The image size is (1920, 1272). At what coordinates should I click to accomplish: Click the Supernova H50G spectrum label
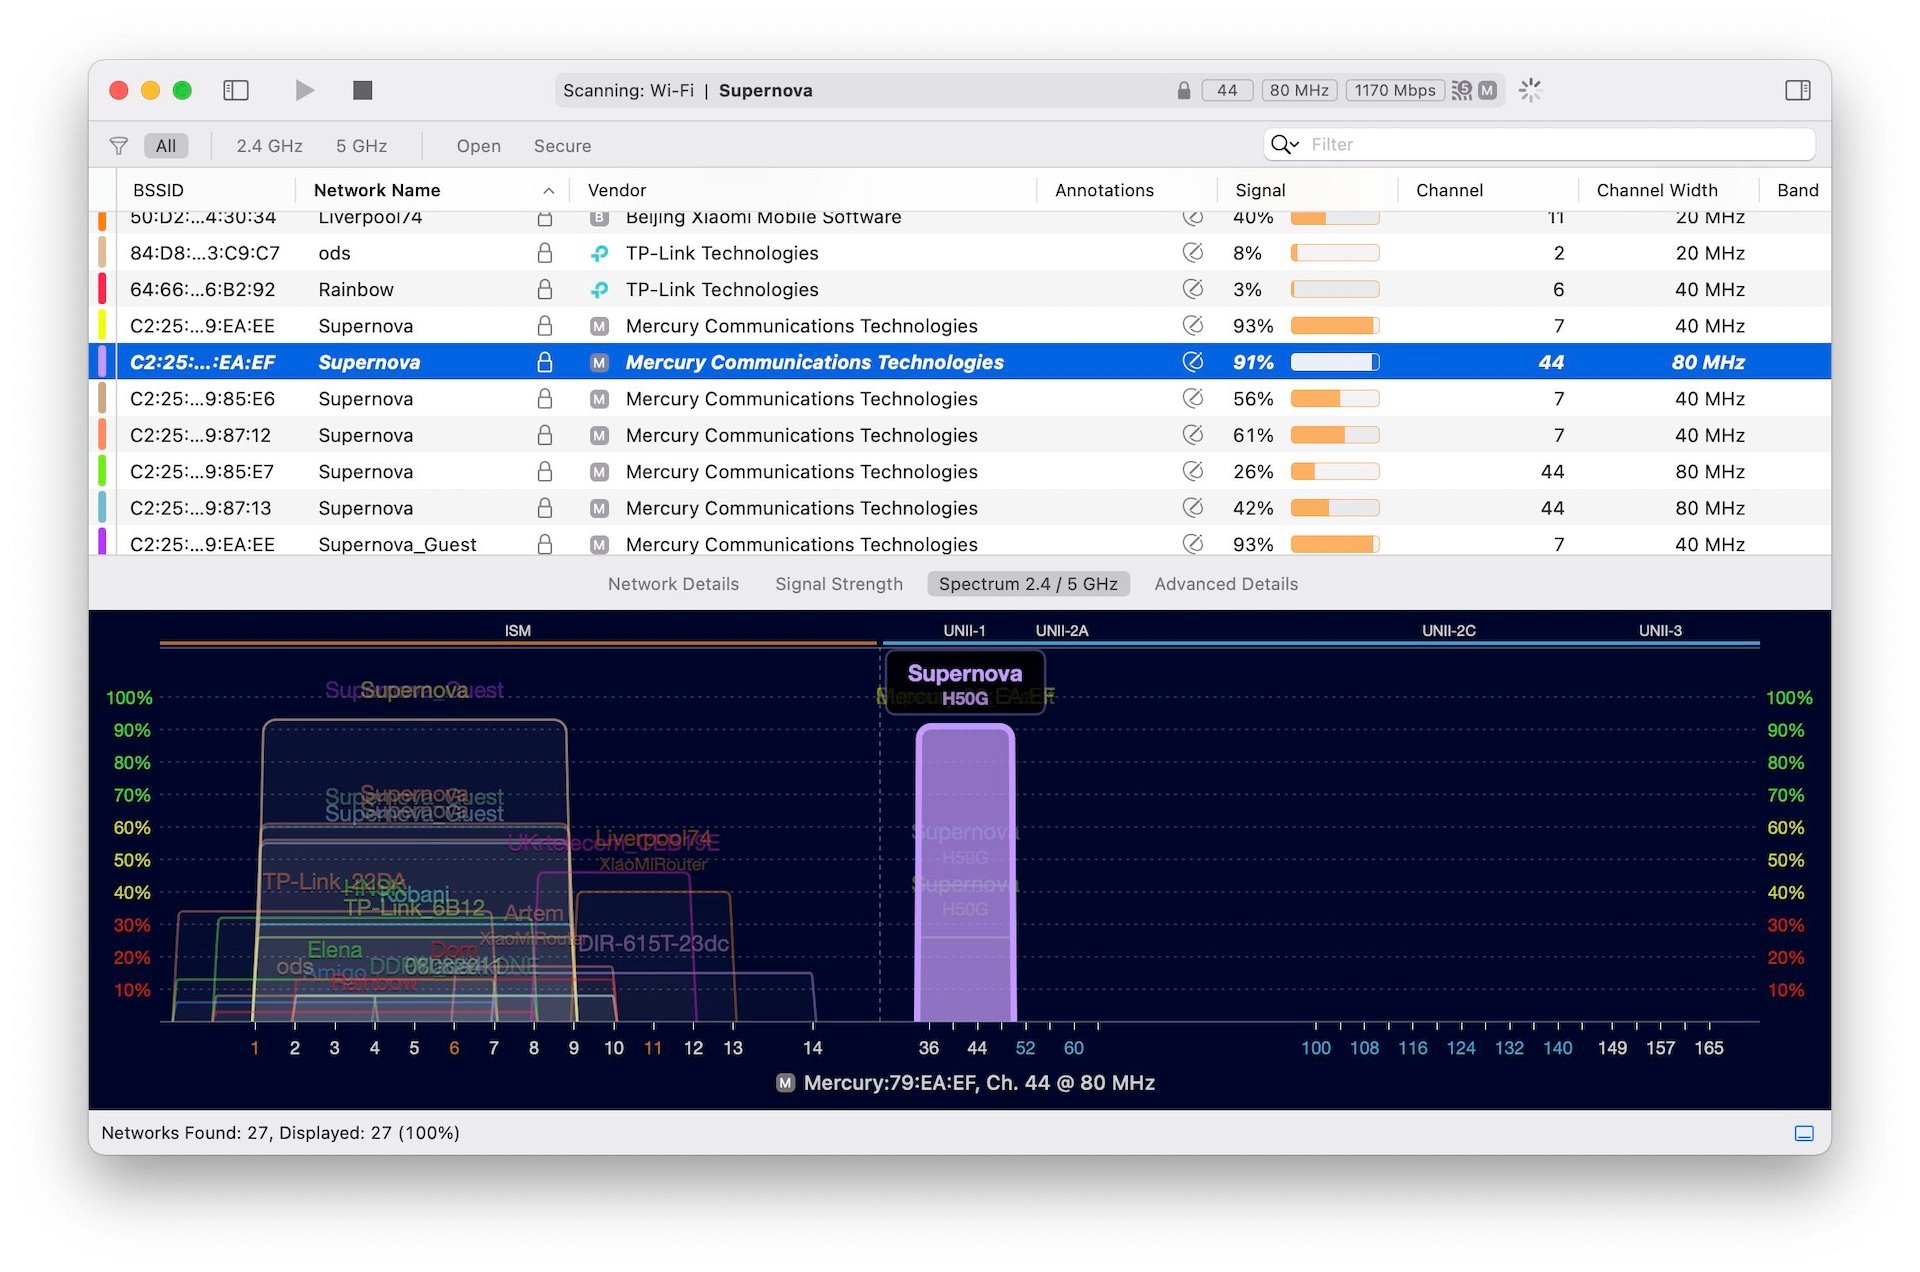[965, 683]
